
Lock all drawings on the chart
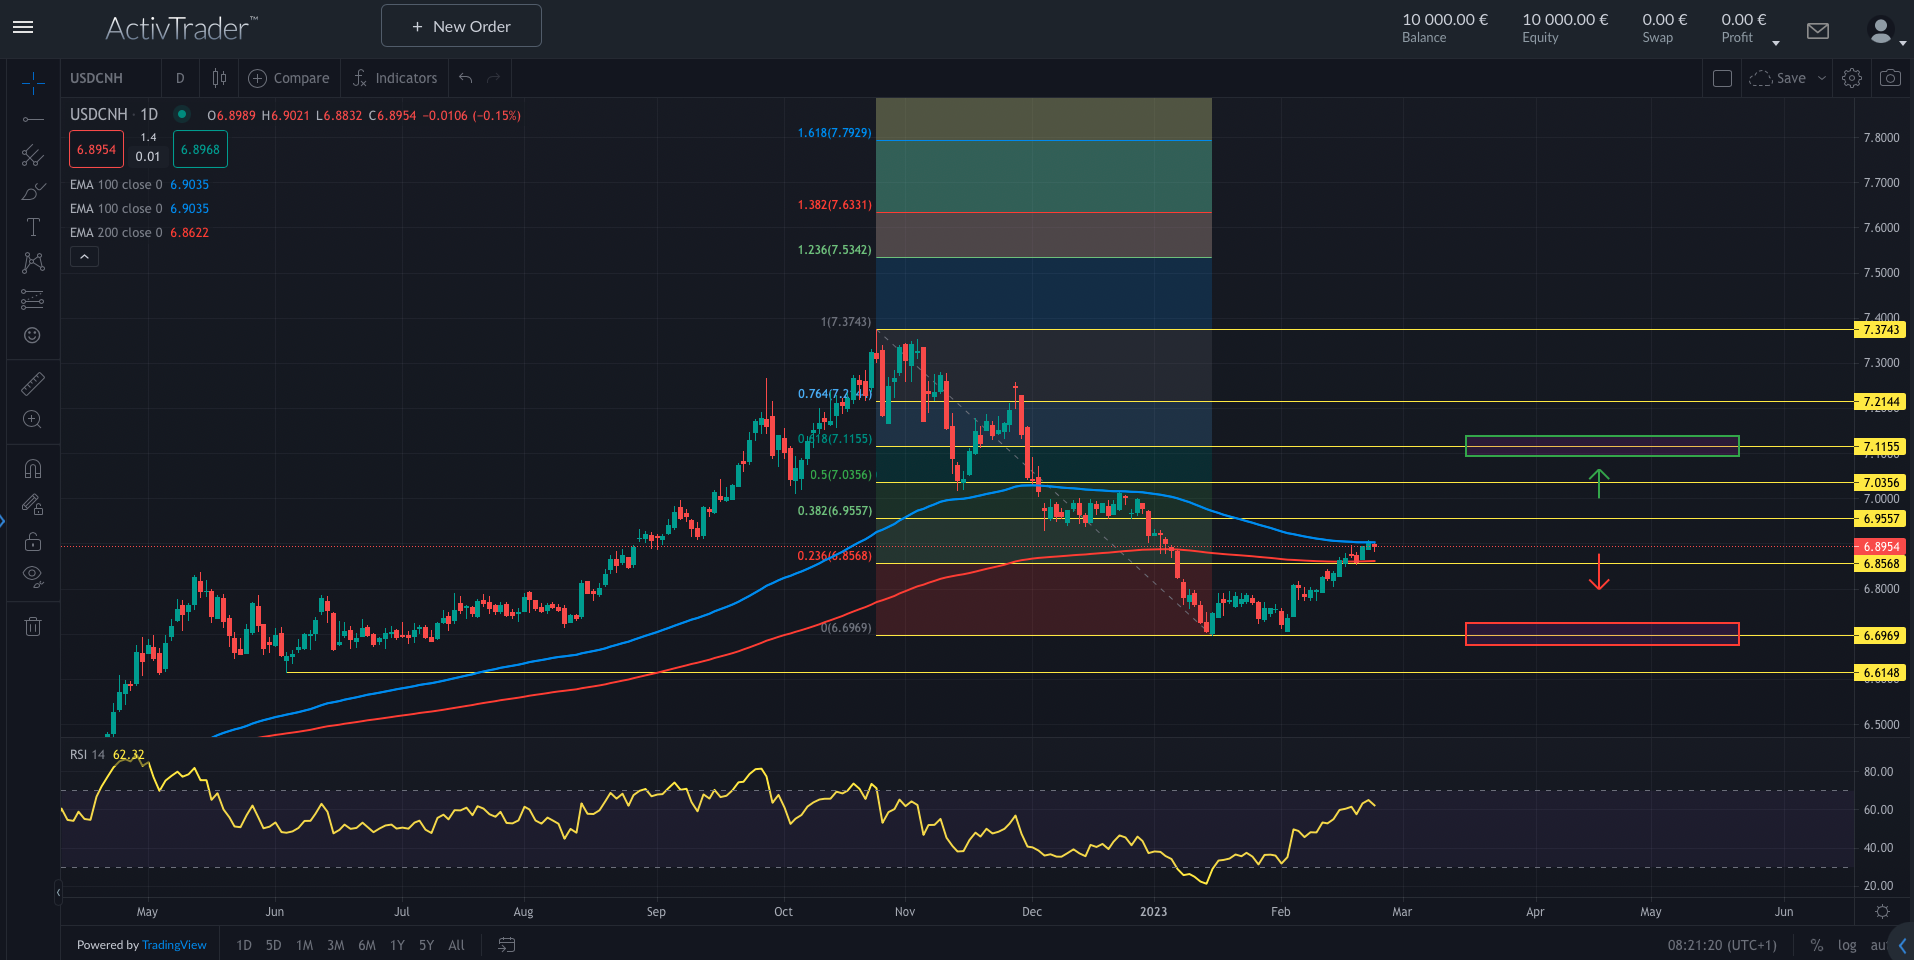click(33, 542)
